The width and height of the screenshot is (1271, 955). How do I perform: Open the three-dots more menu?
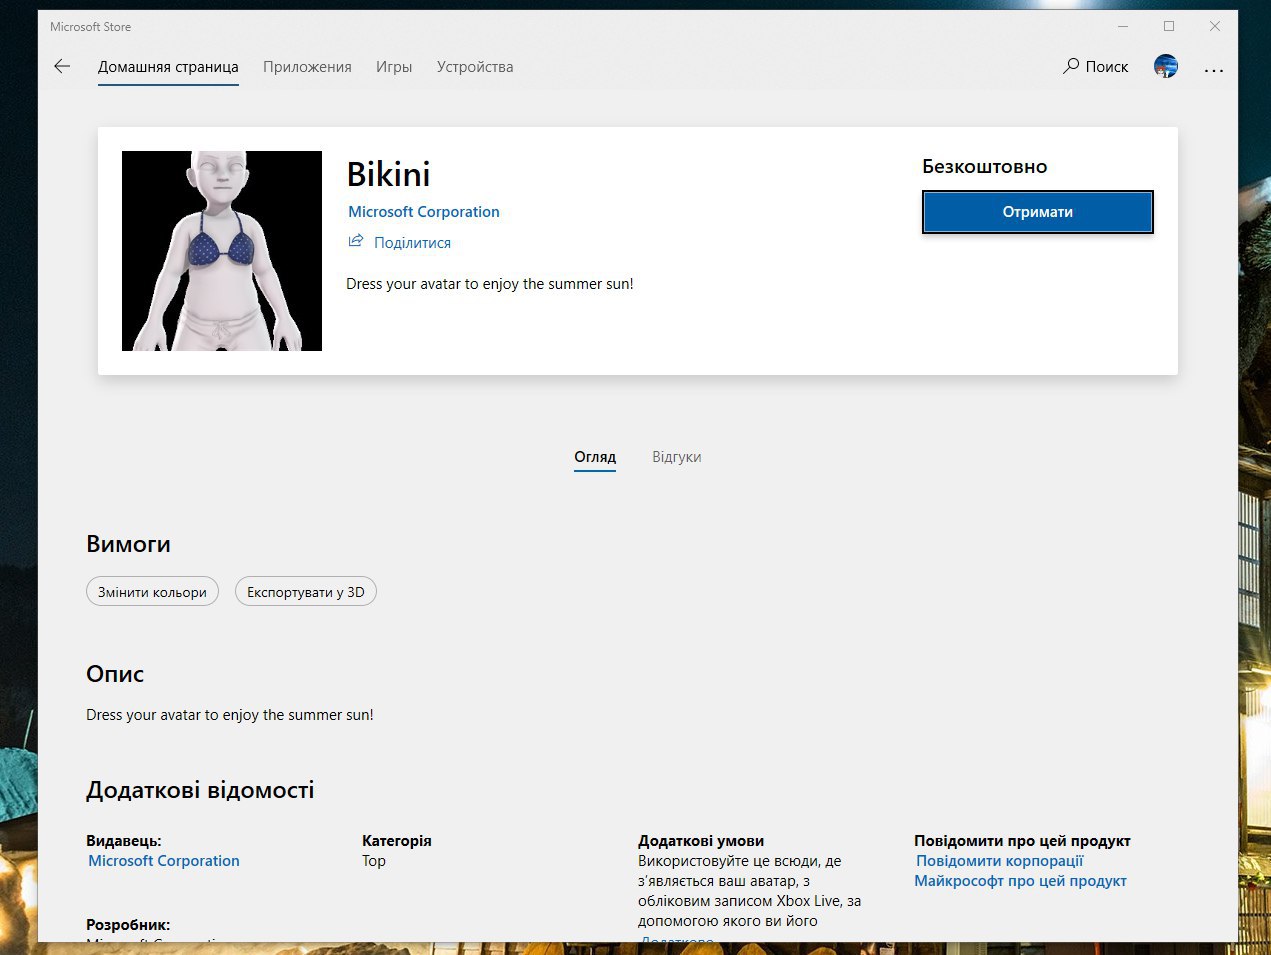coord(1214,70)
